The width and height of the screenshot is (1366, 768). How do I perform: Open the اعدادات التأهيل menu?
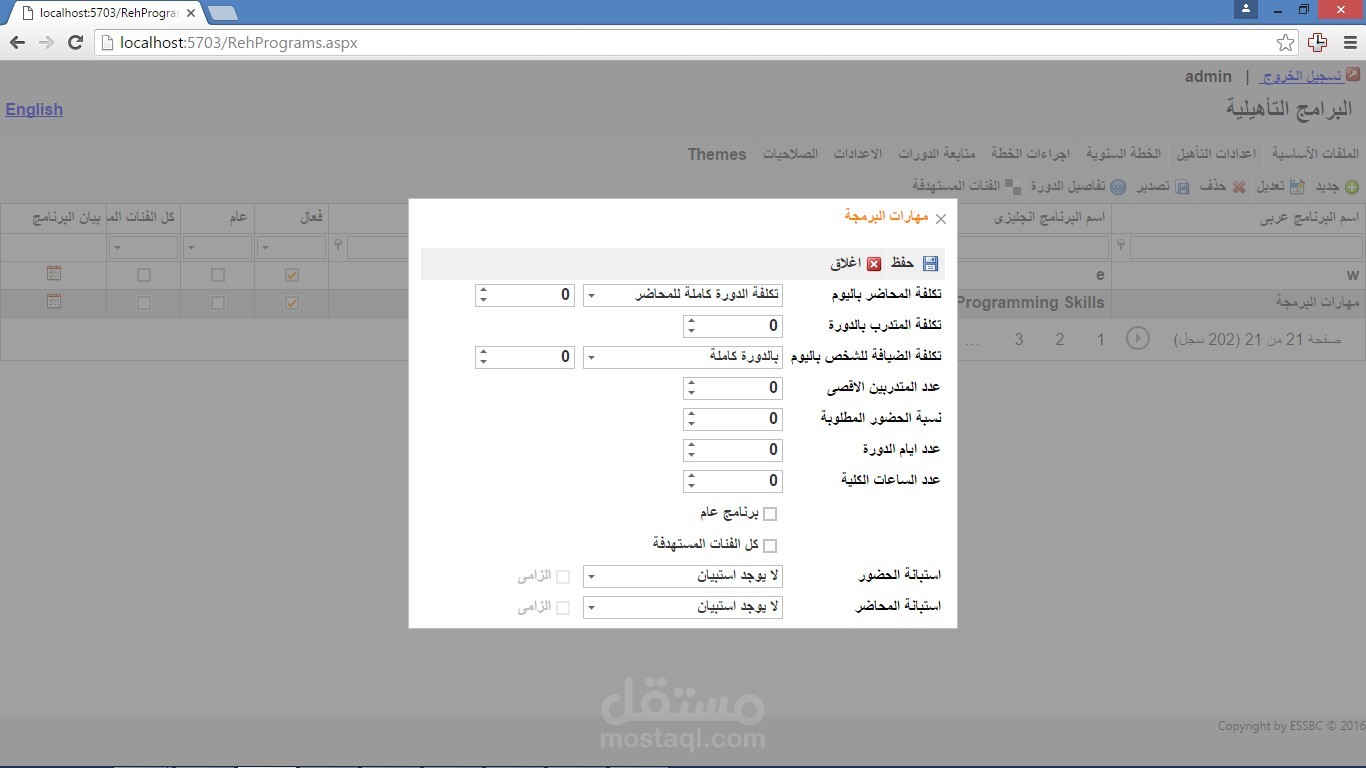pyautogui.click(x=1216, y=154)
